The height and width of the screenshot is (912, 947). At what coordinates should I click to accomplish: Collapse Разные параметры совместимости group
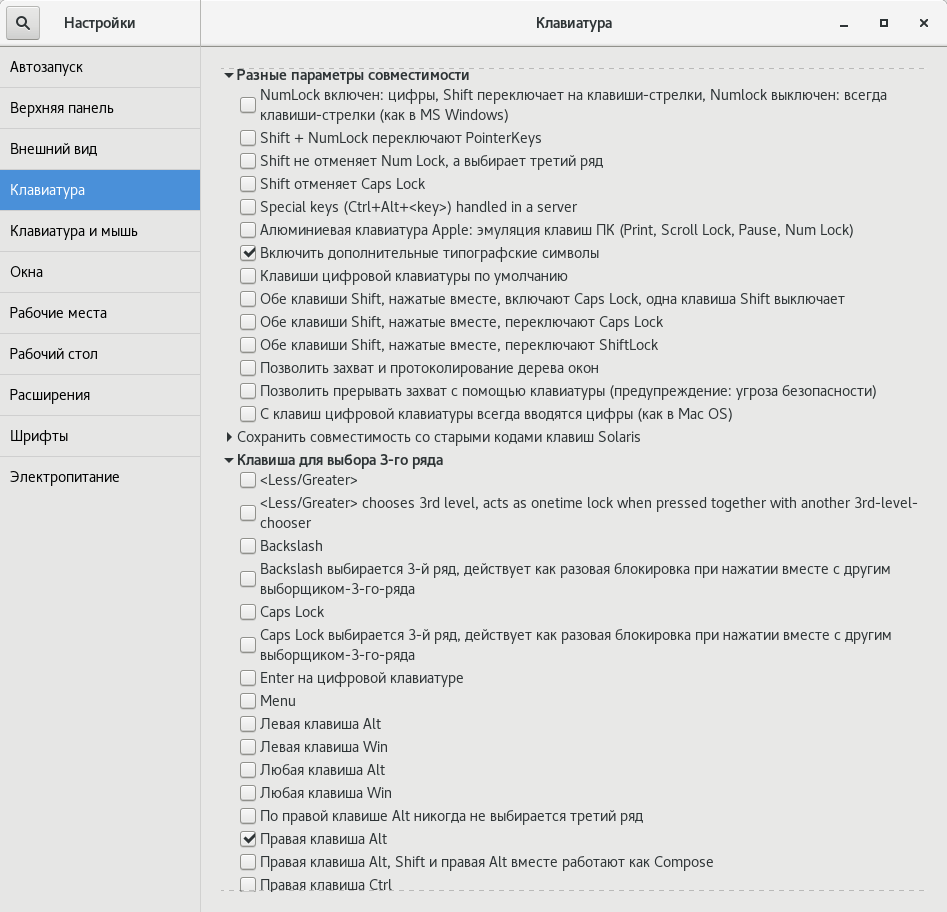click(229, 75)
